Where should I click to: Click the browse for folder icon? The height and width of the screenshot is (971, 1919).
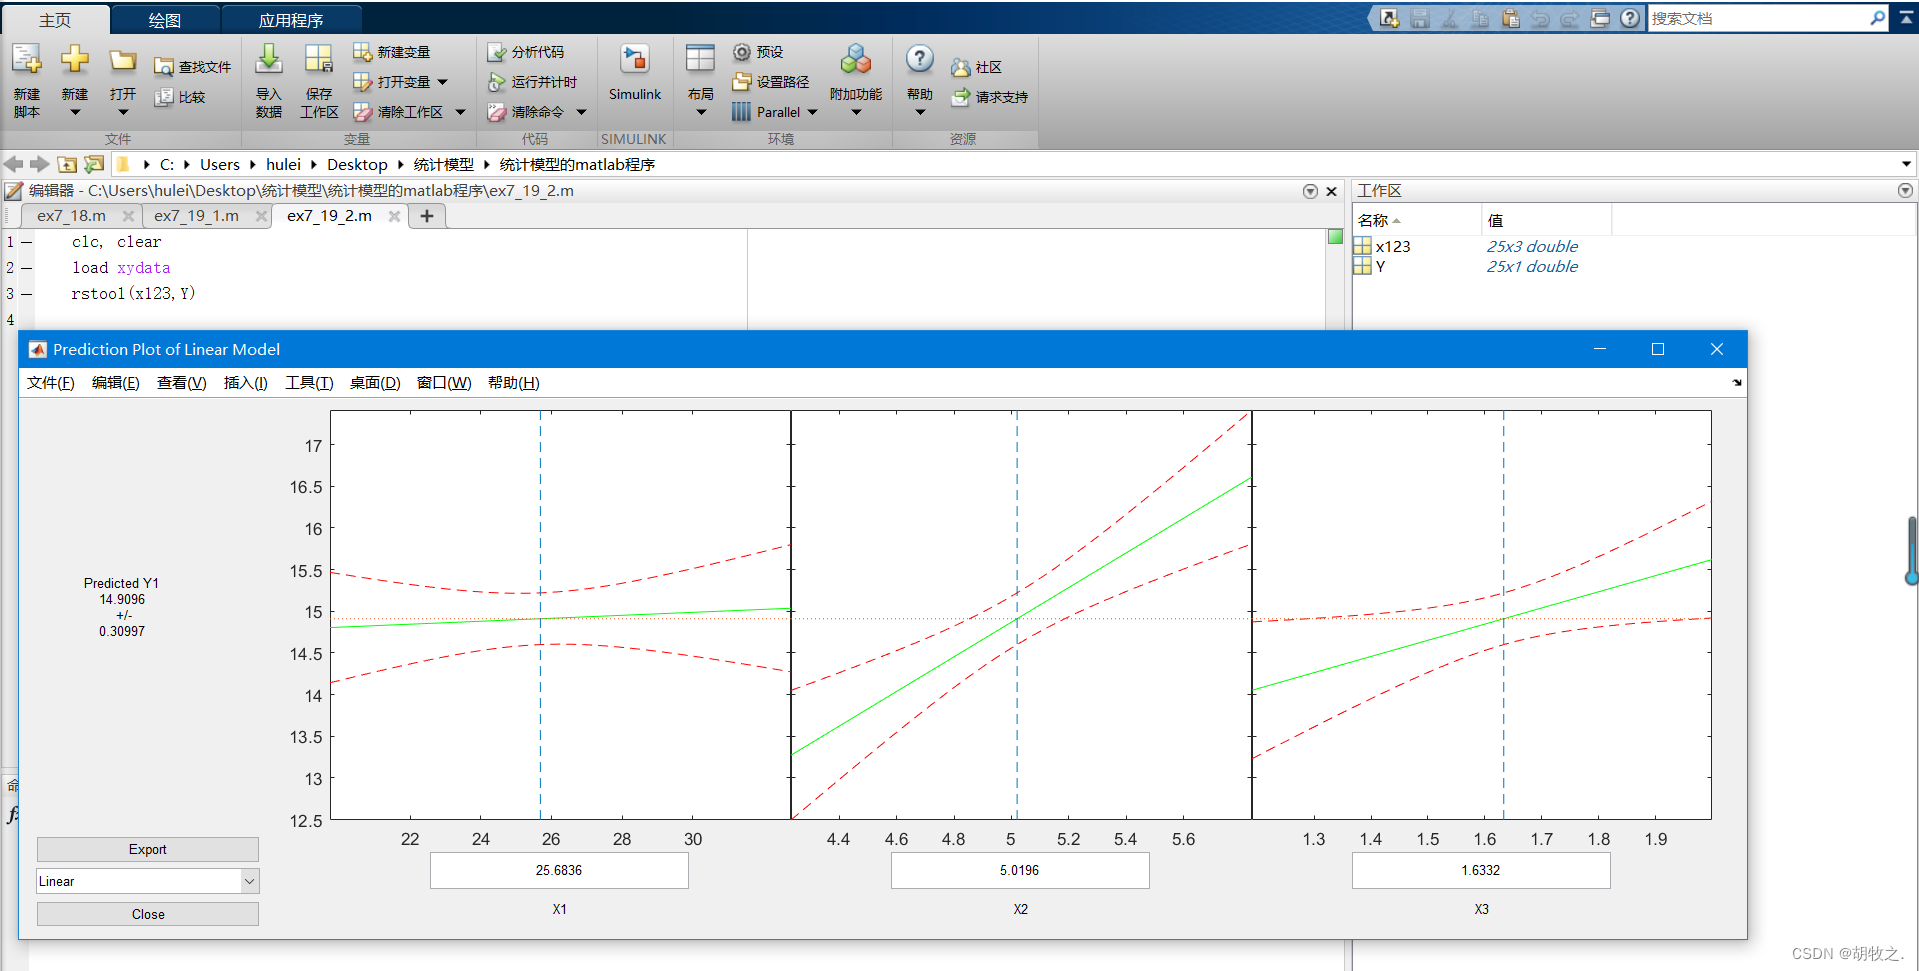pos(94,164)
